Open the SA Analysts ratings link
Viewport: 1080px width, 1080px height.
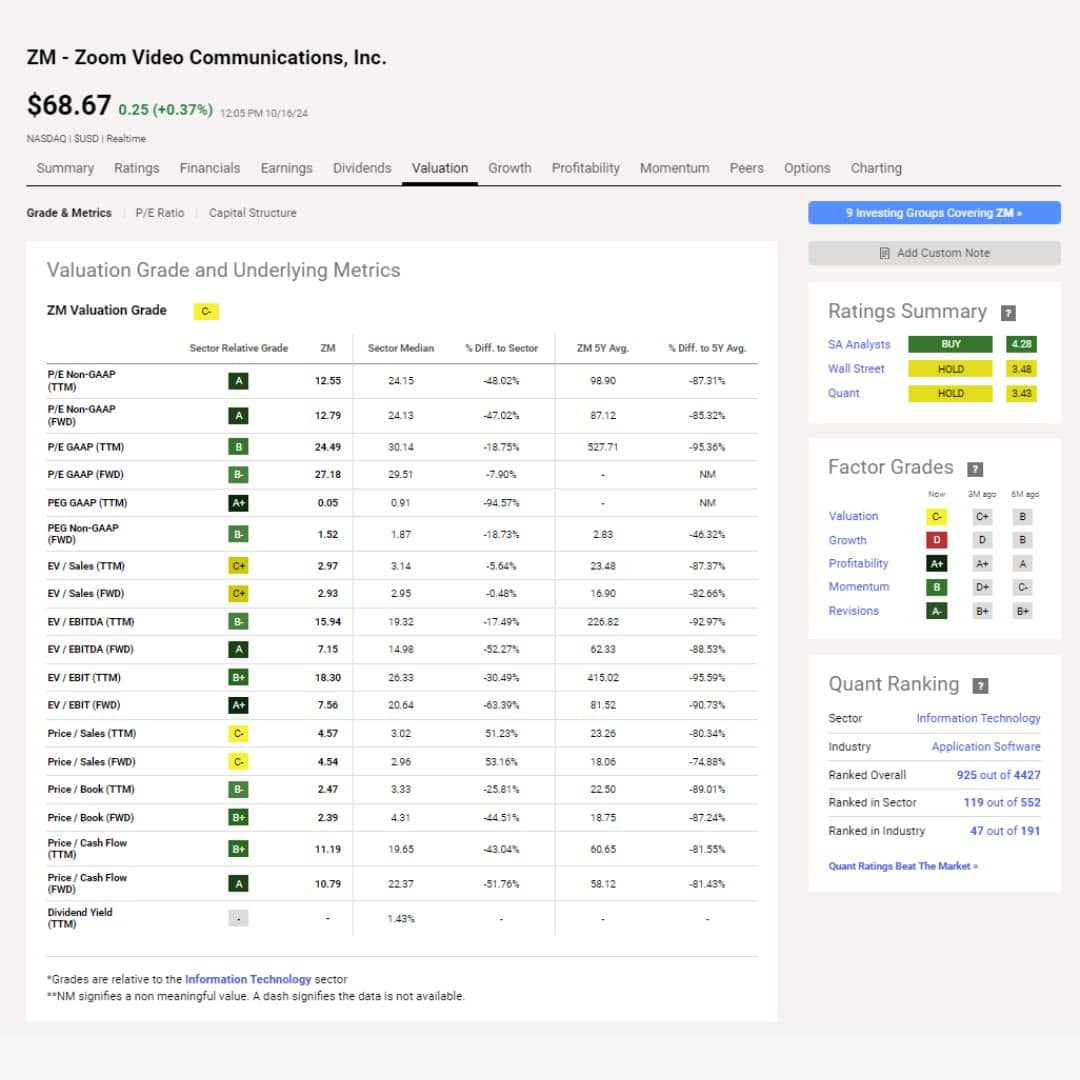859,344
